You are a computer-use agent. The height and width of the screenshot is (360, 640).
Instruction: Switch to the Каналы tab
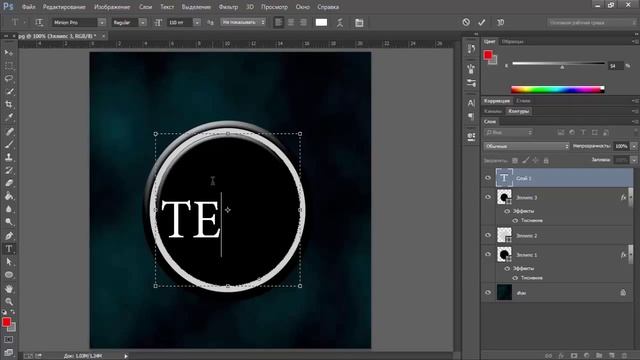[493, 111]
